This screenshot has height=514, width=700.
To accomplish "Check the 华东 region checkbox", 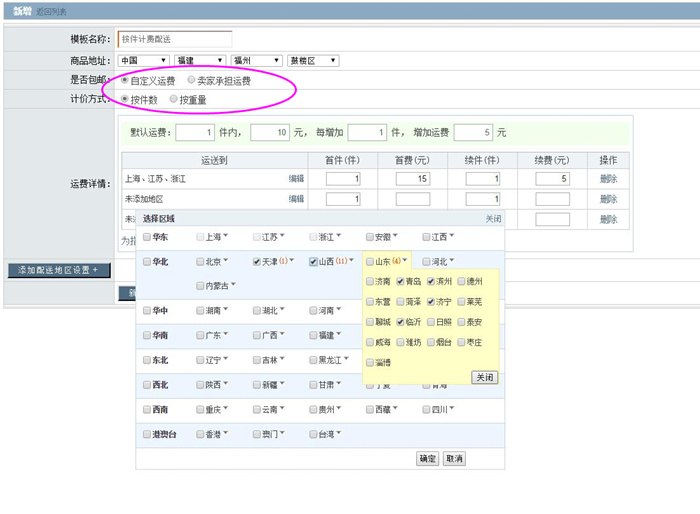I will click(147, 237).
